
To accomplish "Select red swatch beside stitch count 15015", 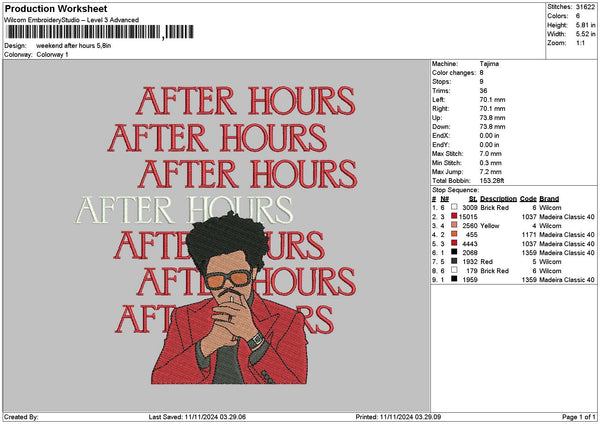I will [x=454, y=216].
